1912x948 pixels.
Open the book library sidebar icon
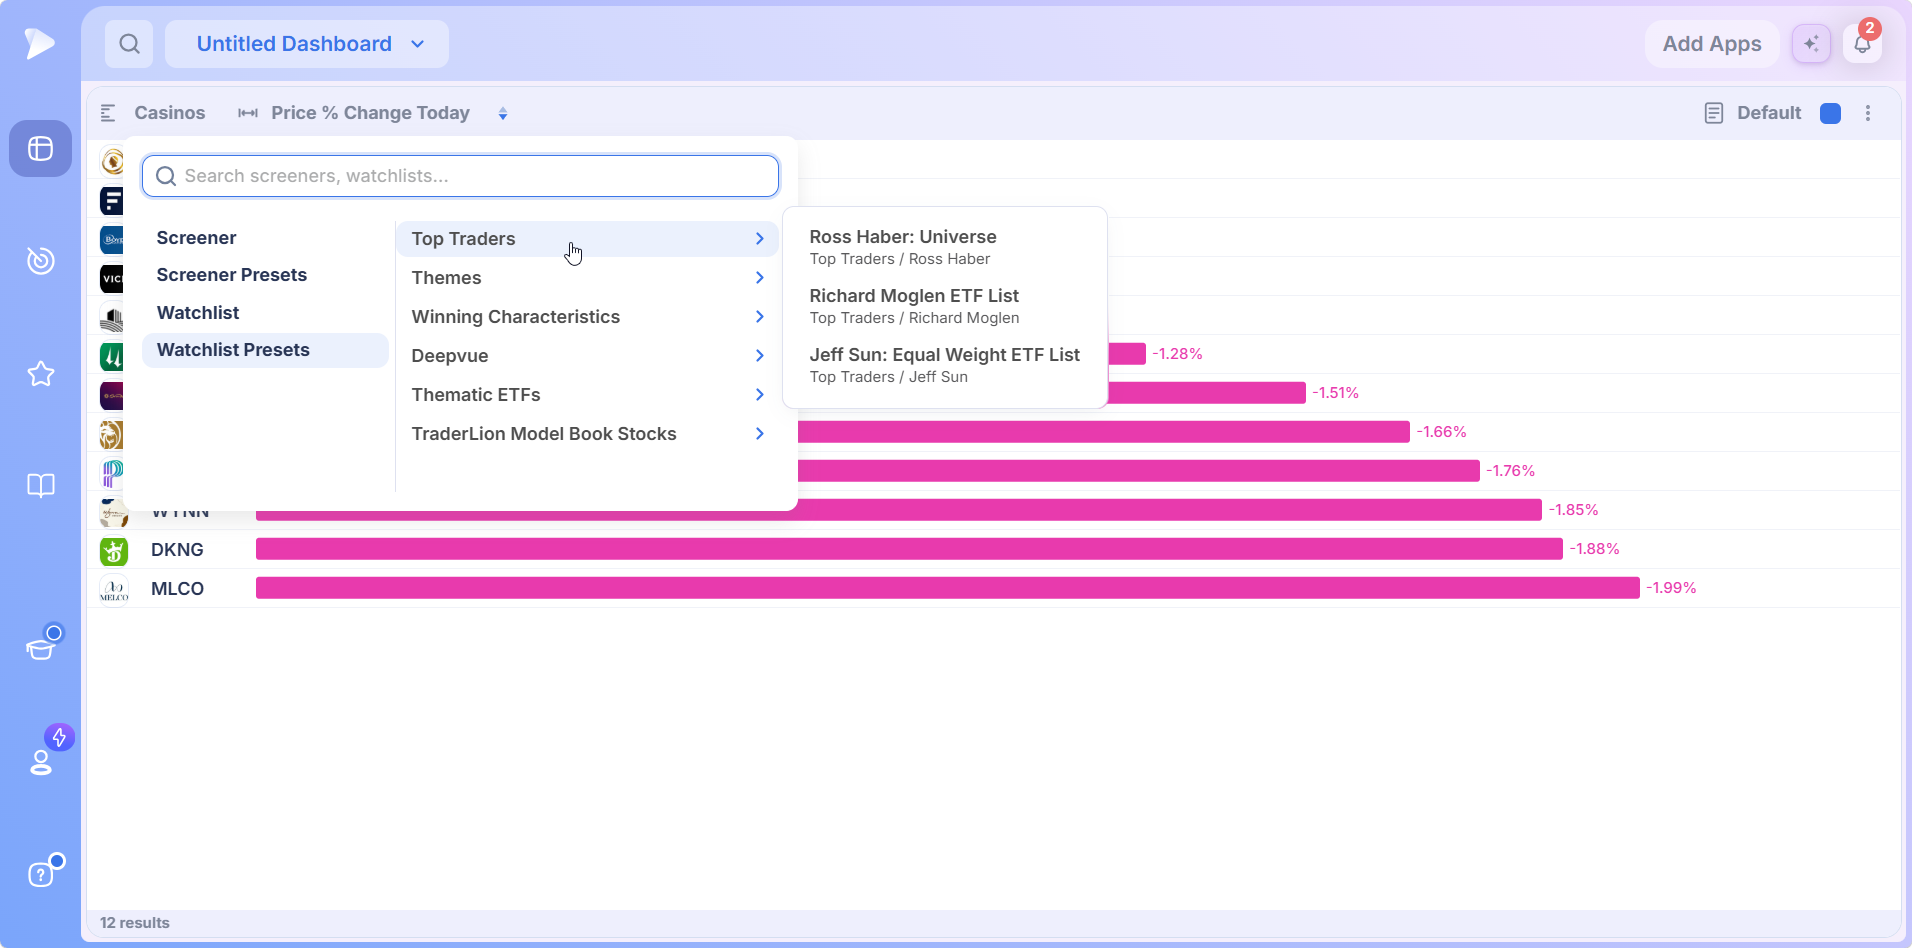click(x=40, y=486)
